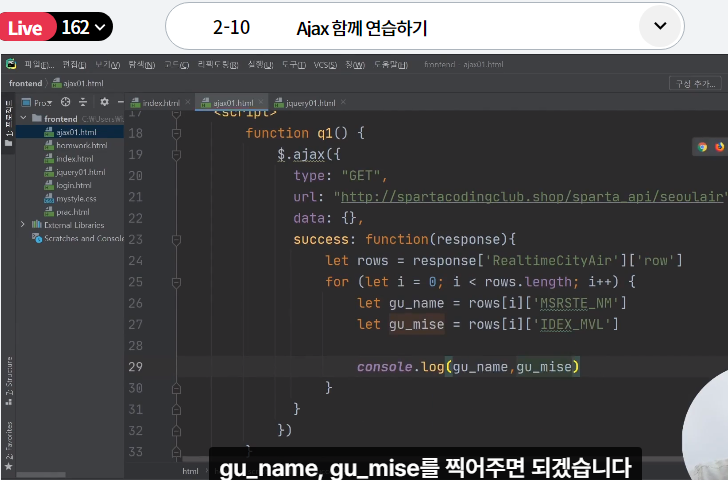Select prac.html in project tree
728x480 pixels.
tap(70, 212)
